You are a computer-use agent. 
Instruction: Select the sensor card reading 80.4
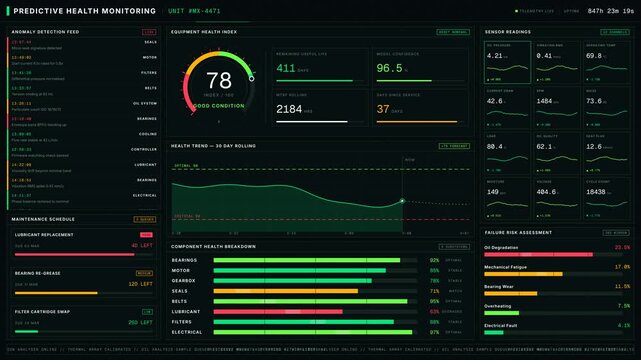(x=507, y=153)
